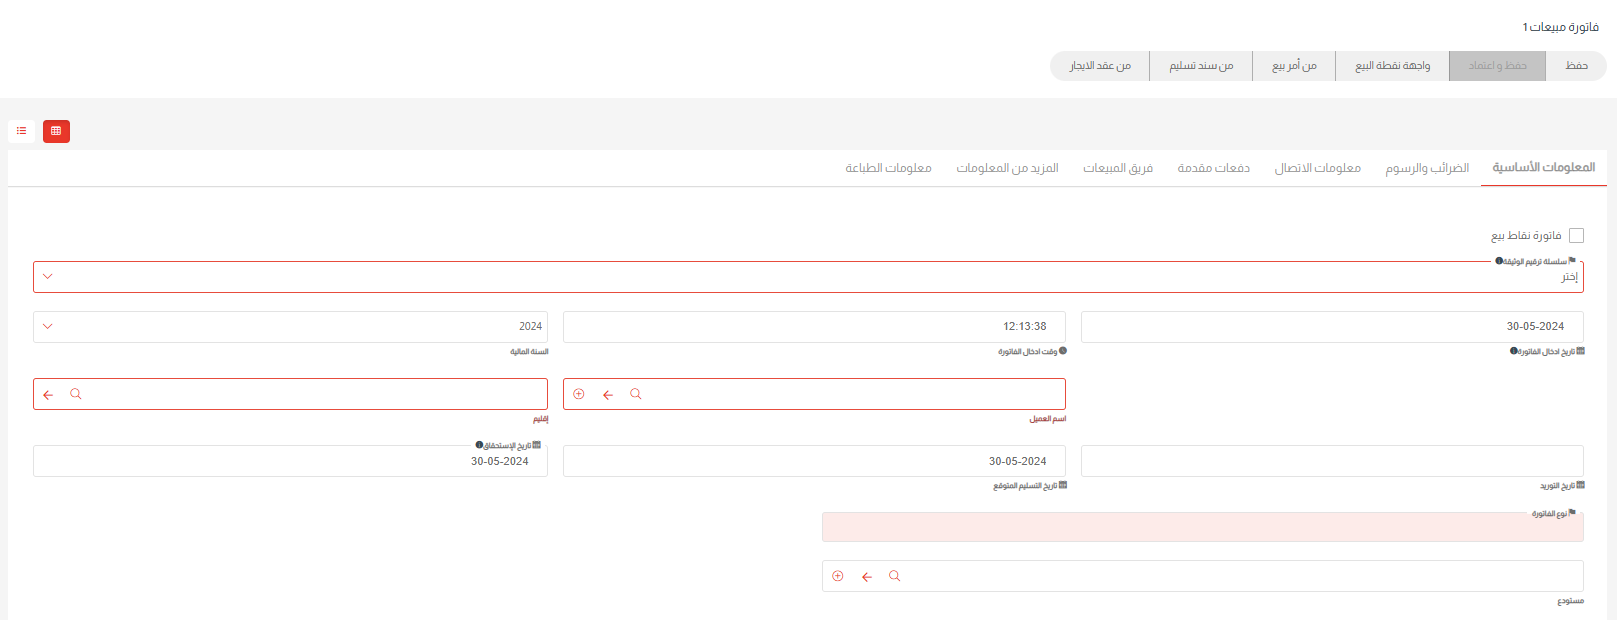Click arrow icon in customer name field
This screenshot has width=1617, height=620.
point(607,395)
